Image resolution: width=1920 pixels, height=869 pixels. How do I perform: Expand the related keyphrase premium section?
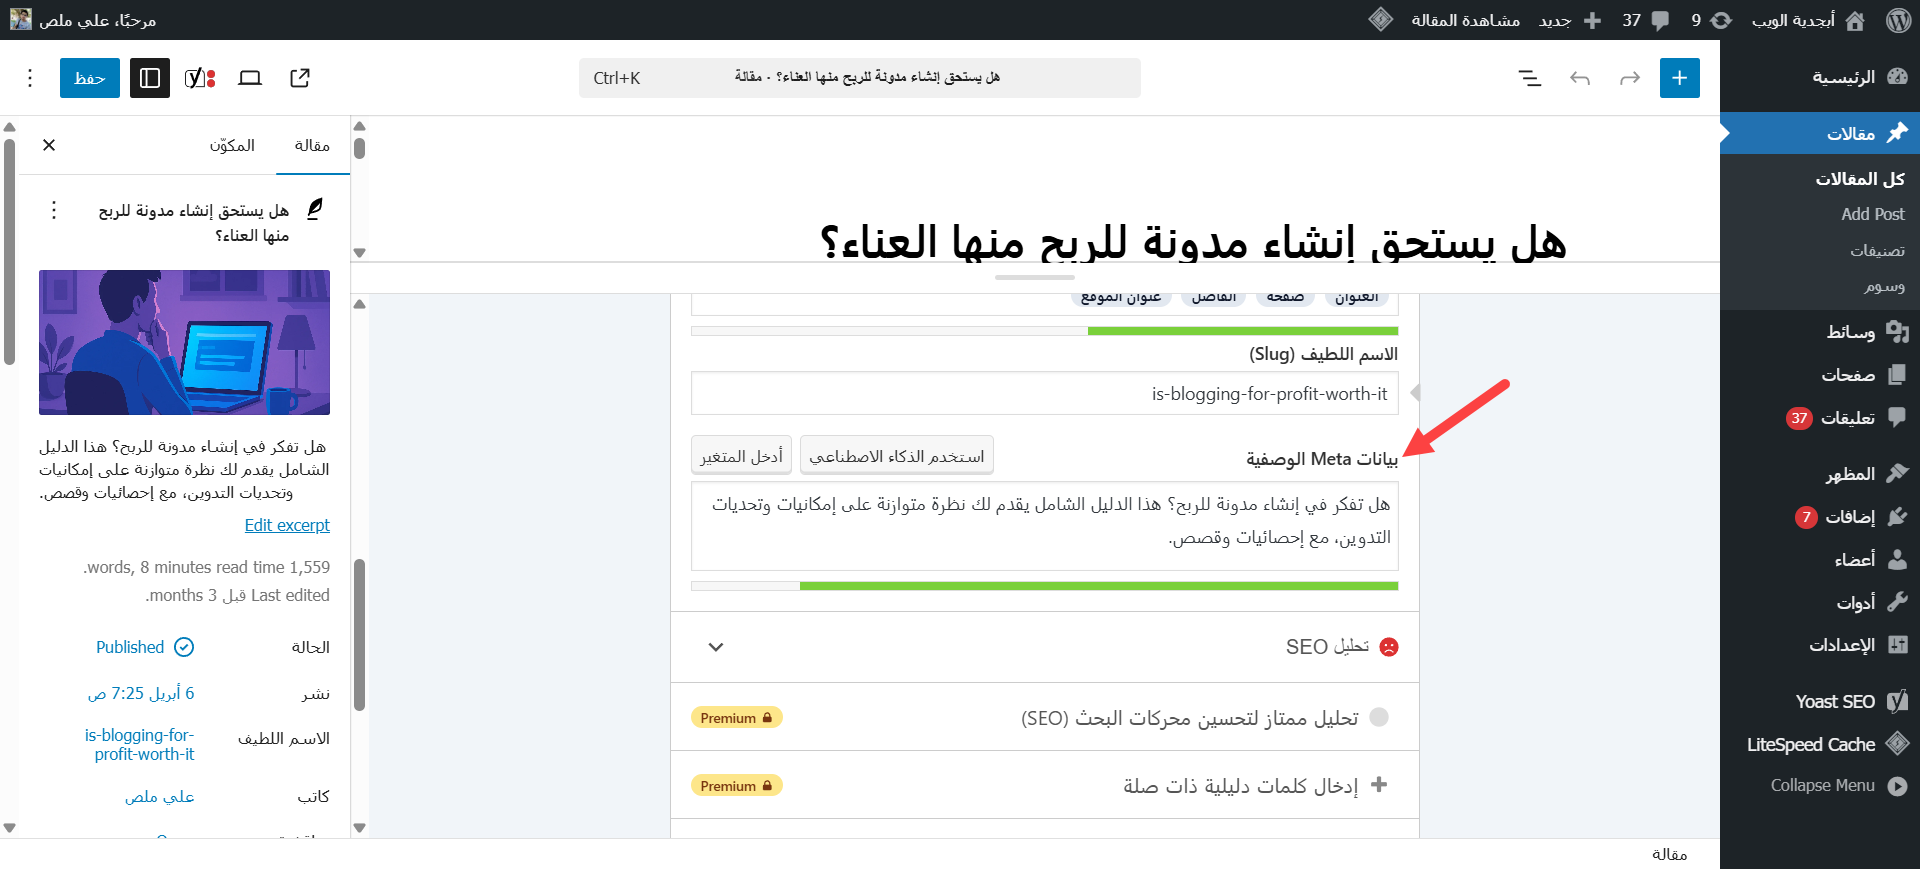(1044, 785)
